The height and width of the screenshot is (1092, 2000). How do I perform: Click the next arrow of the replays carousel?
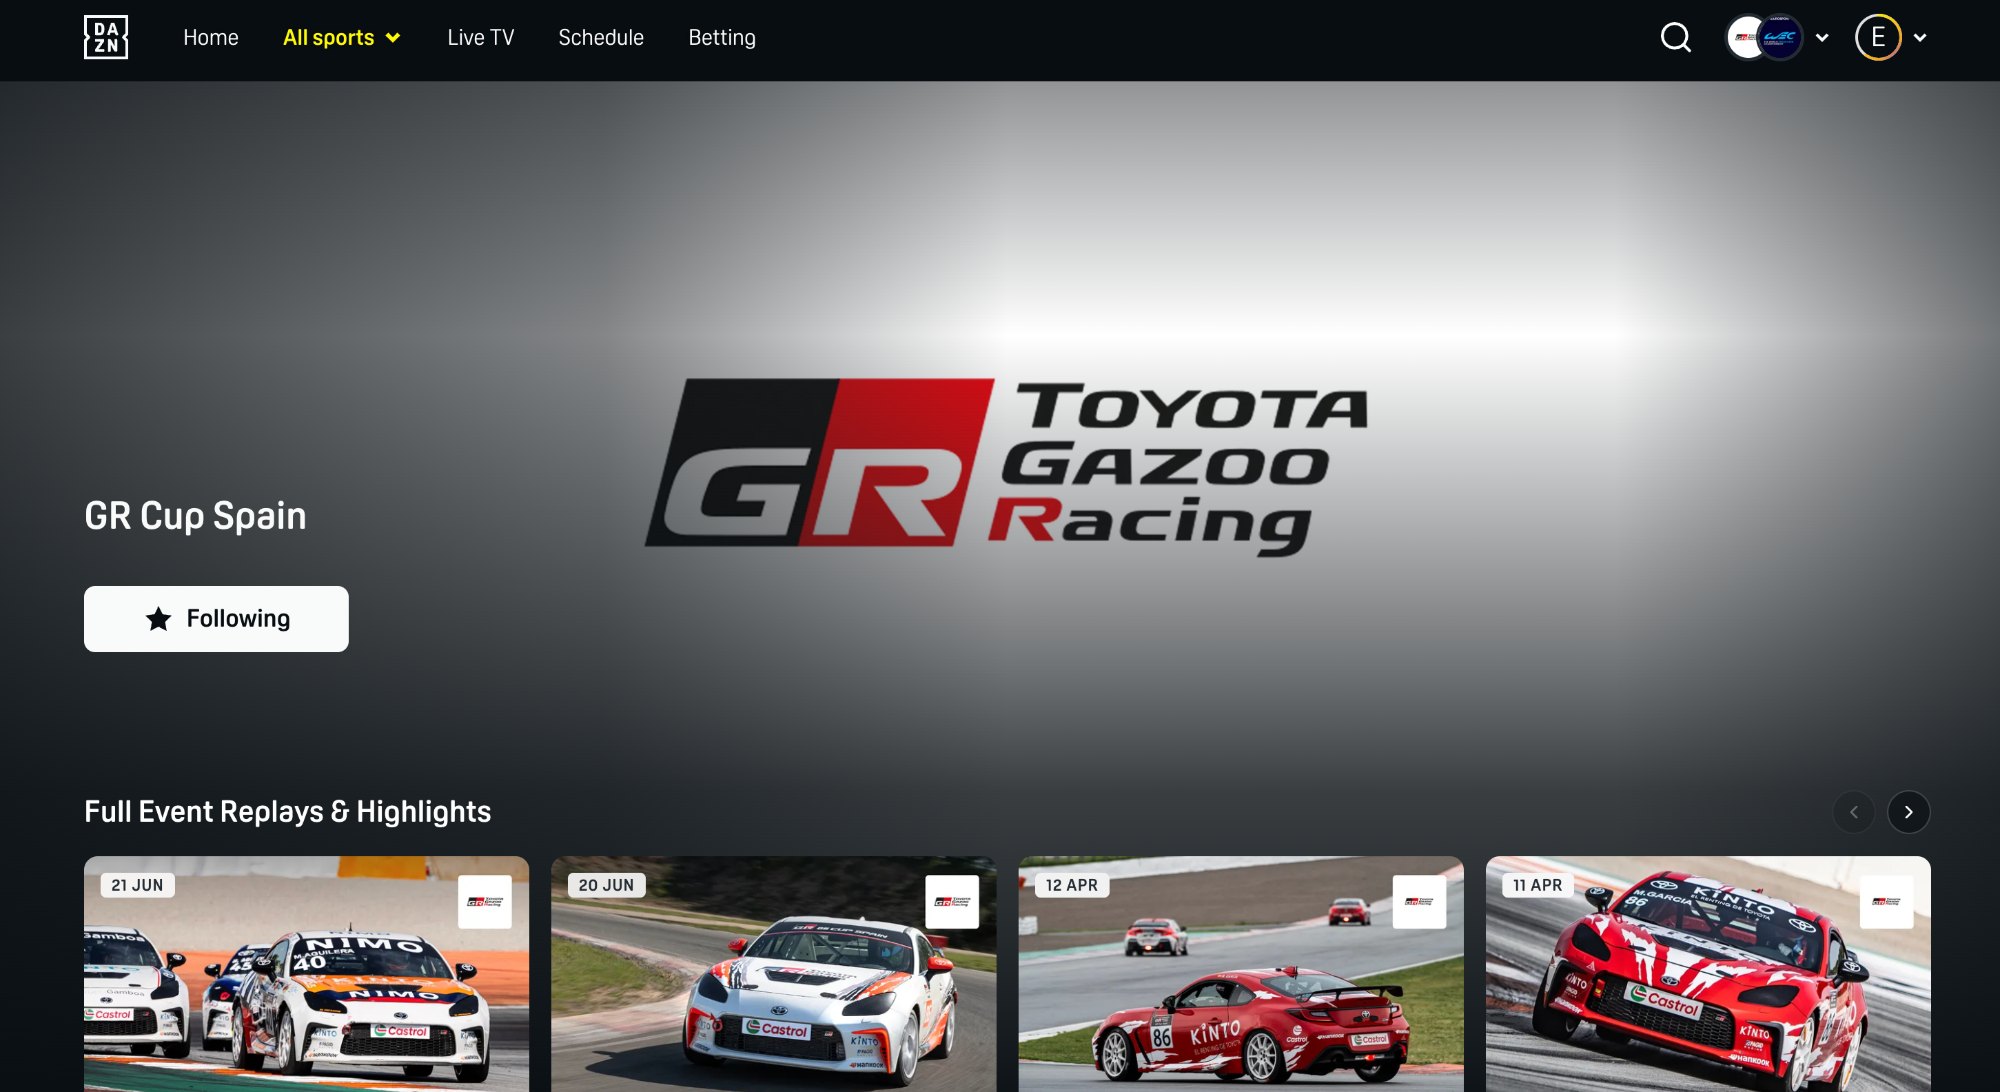[1909, 812]
